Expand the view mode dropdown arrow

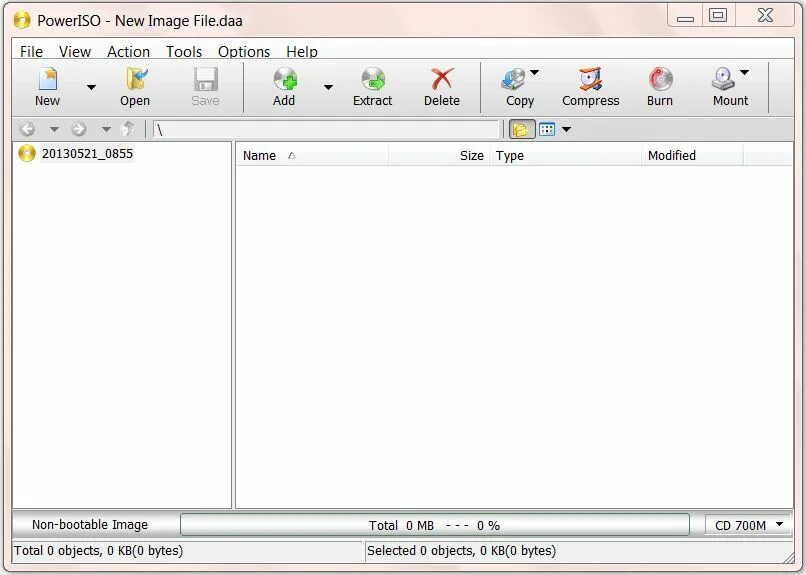[x=566, y=129]
